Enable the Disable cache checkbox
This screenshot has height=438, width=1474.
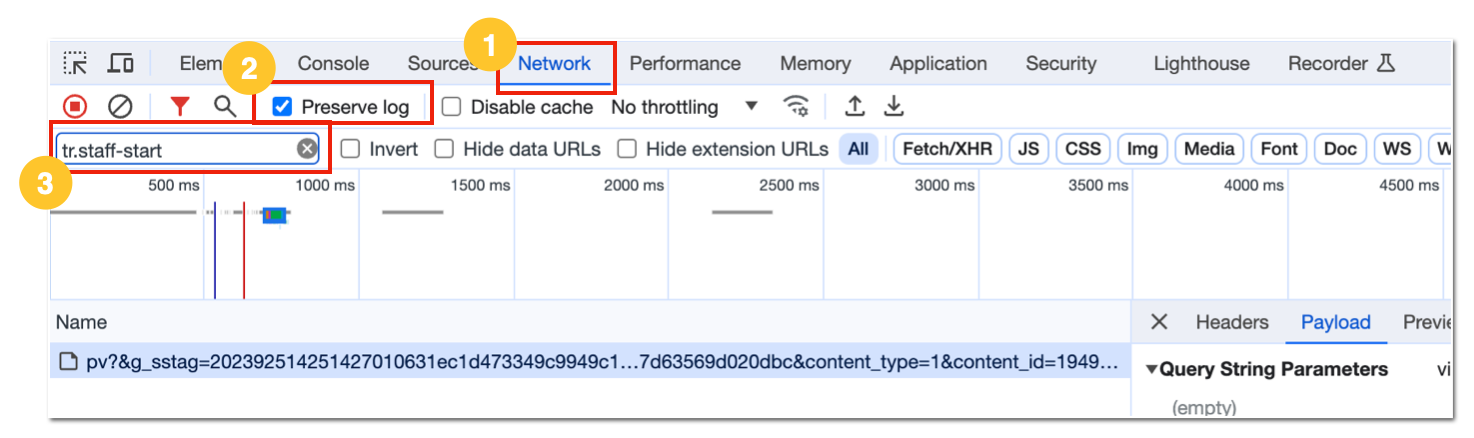click(x=452, y=107)
